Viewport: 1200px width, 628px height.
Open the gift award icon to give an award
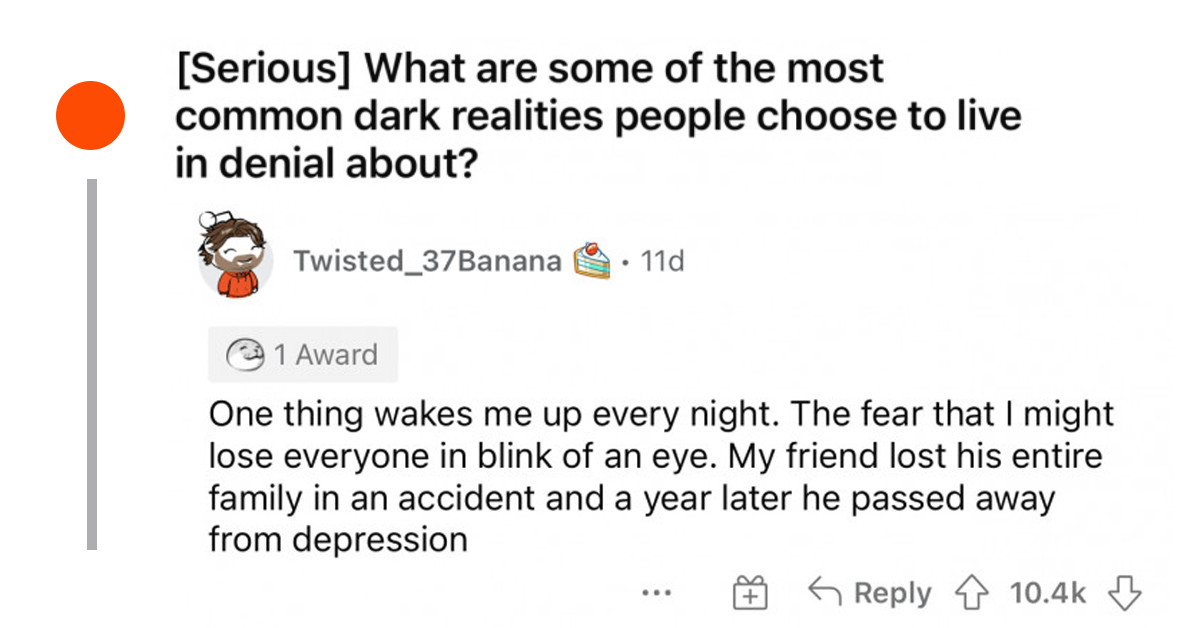pyautogui.click(x=749, y=592)
